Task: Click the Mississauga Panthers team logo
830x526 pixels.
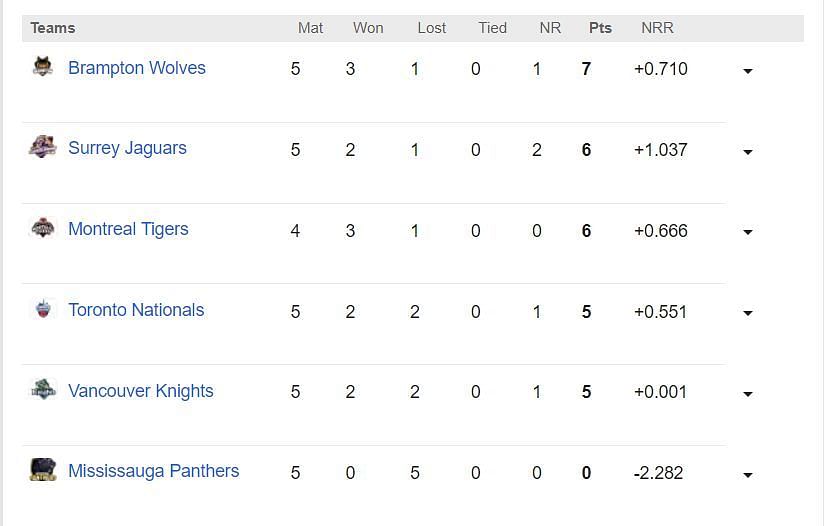Action: click(x=43, y=469)
